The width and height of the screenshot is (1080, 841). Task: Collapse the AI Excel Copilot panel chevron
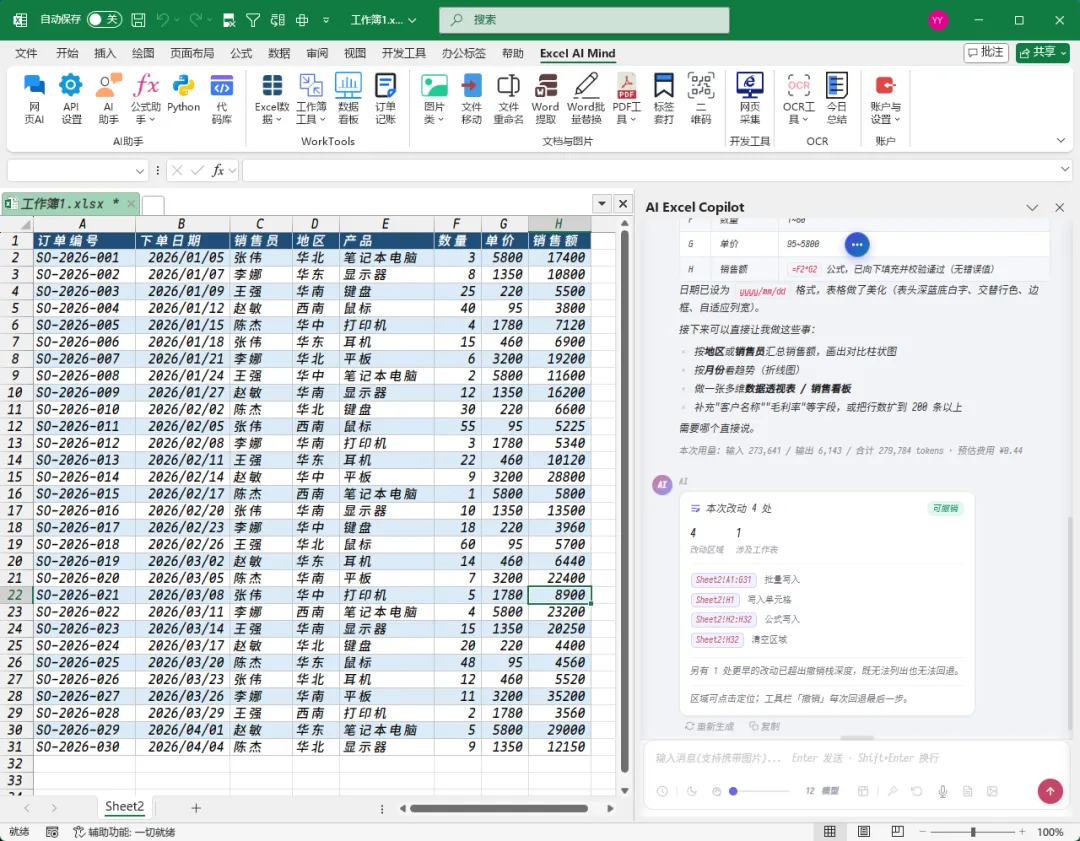click(1032, 207)
